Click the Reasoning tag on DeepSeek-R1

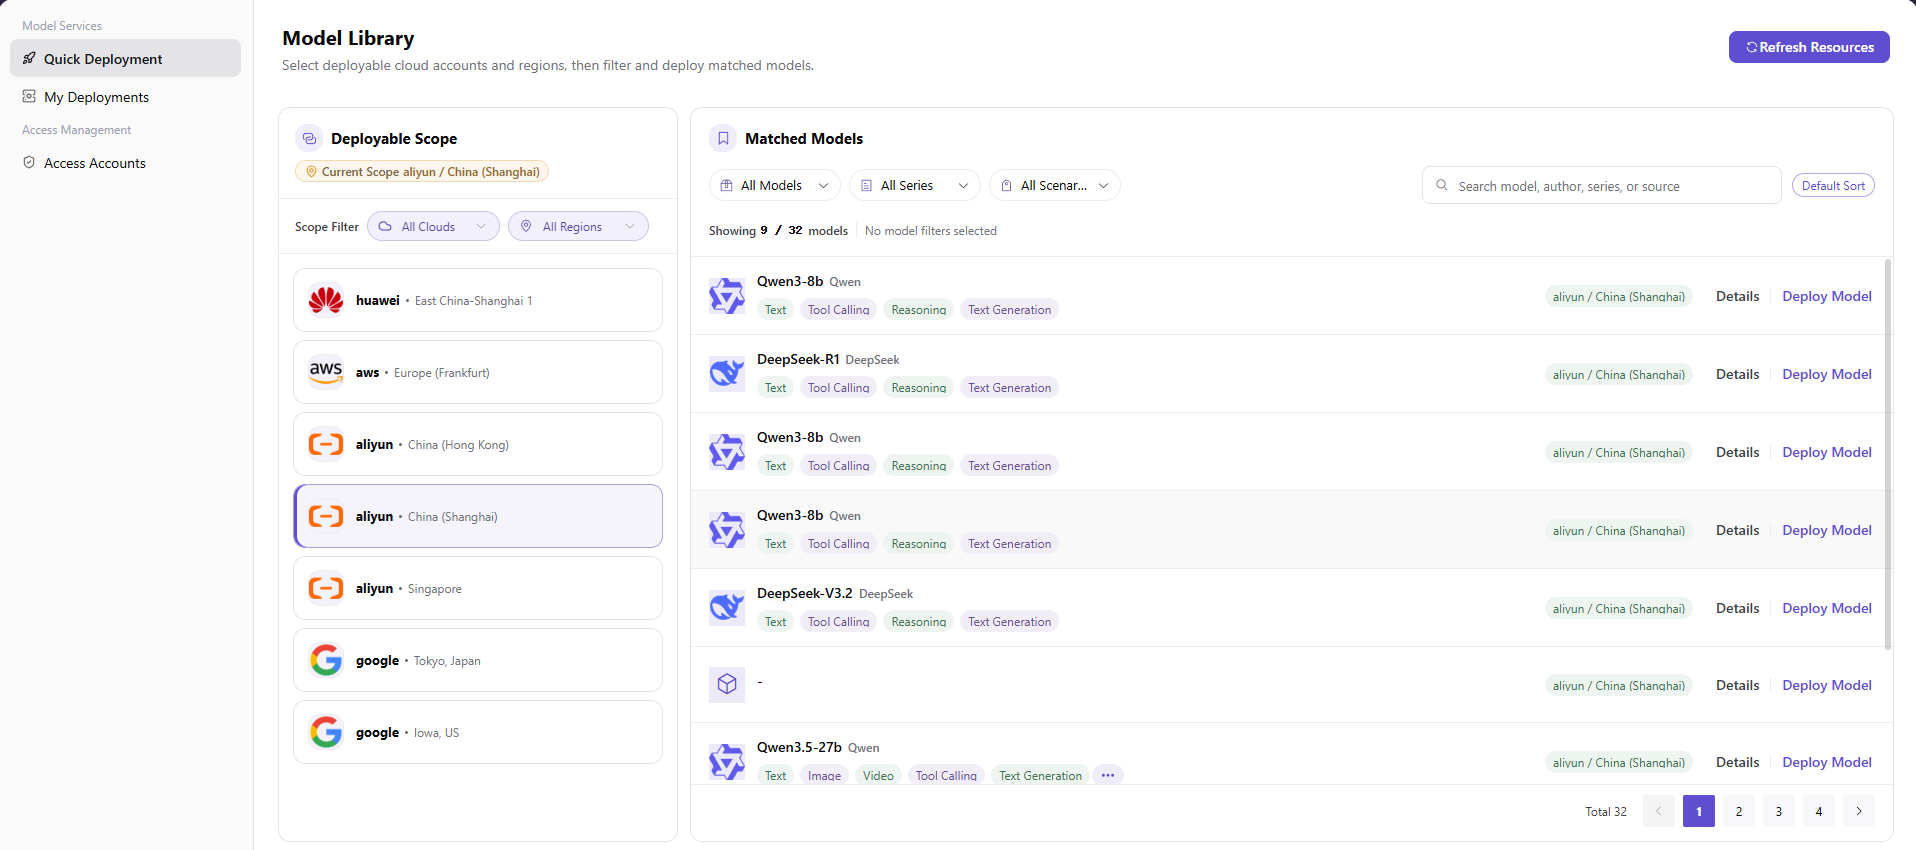[x=919, y=388]
